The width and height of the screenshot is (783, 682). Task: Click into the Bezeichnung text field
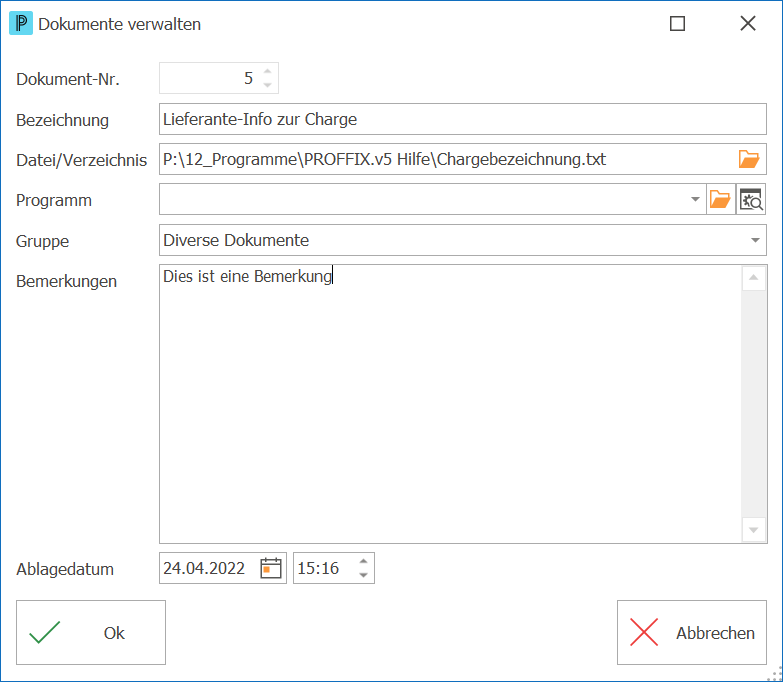462,119
